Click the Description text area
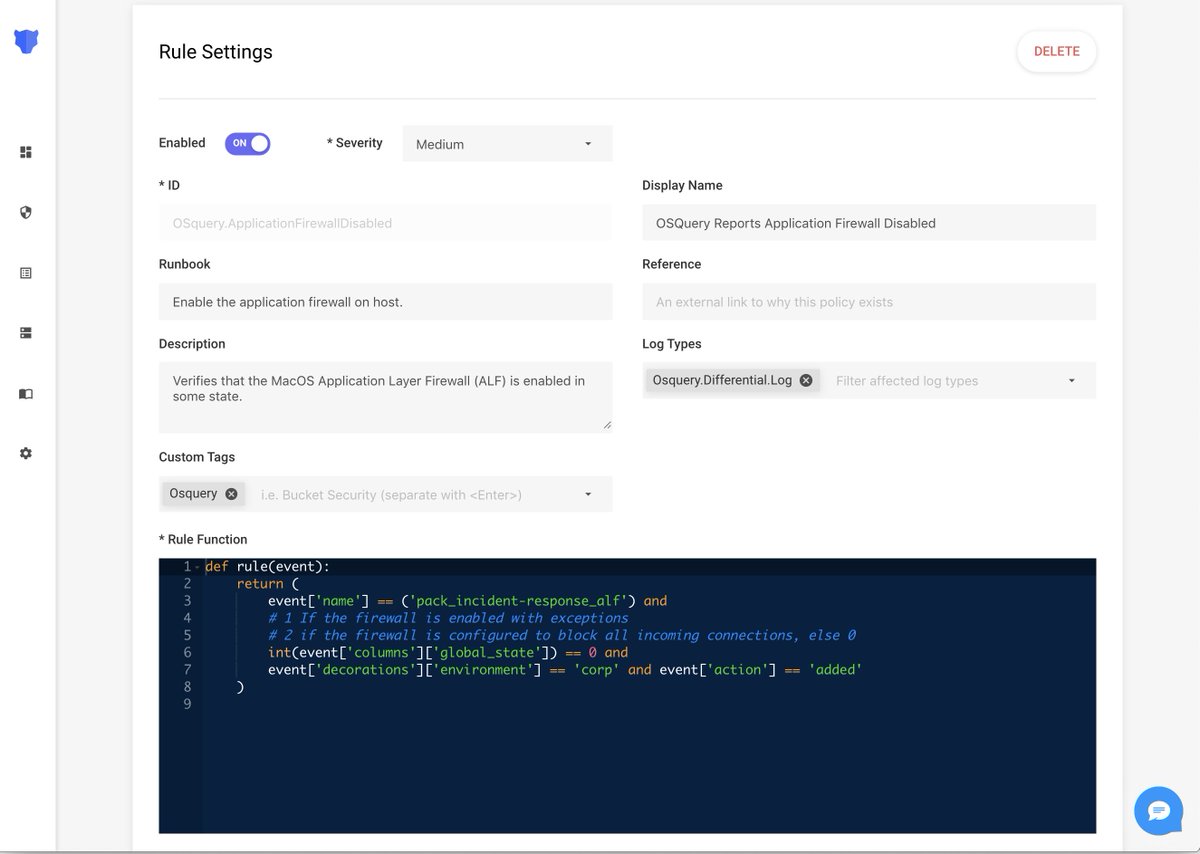1200x854 pixels. point(385,397)
